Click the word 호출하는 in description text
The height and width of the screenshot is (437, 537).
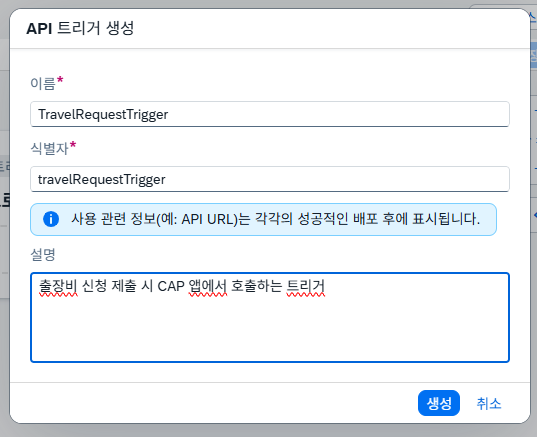click(257, 286)
